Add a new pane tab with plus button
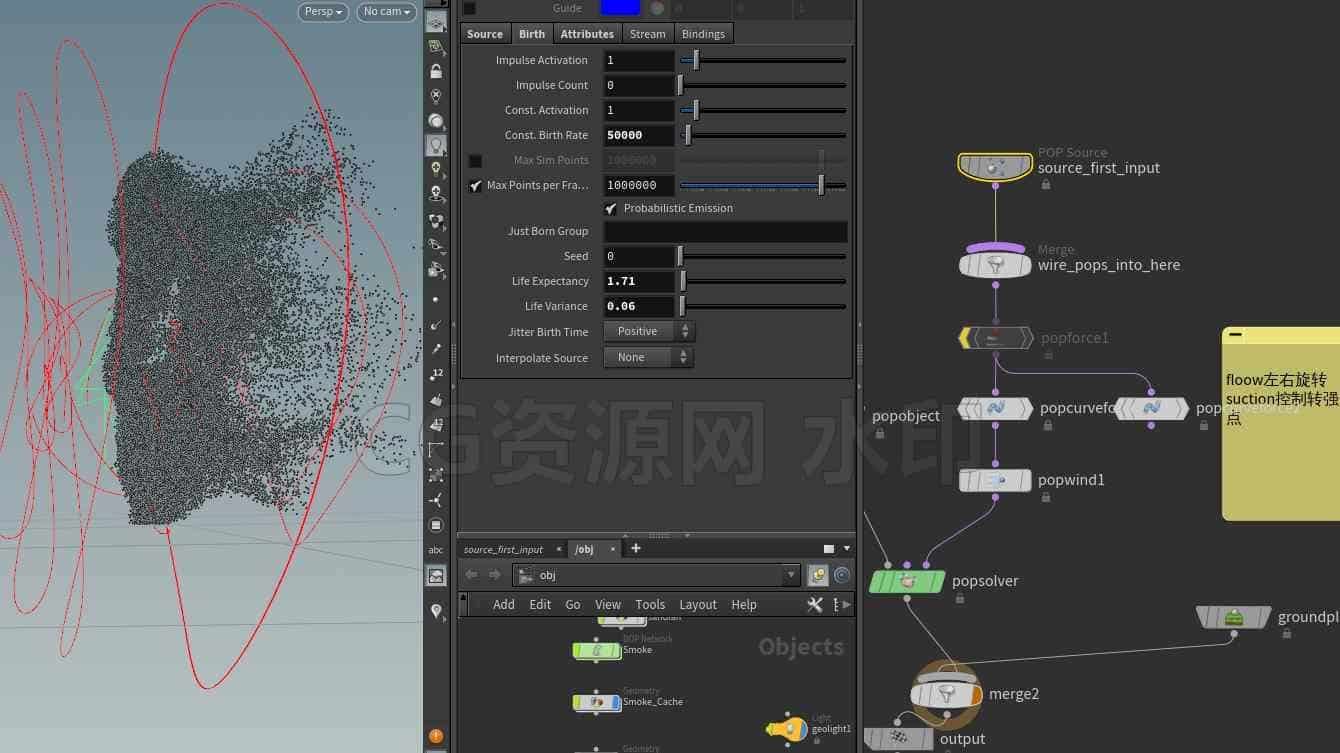The width and height of the screenshot is (1340, 753). pyautogui.click(x=635, y=548)
